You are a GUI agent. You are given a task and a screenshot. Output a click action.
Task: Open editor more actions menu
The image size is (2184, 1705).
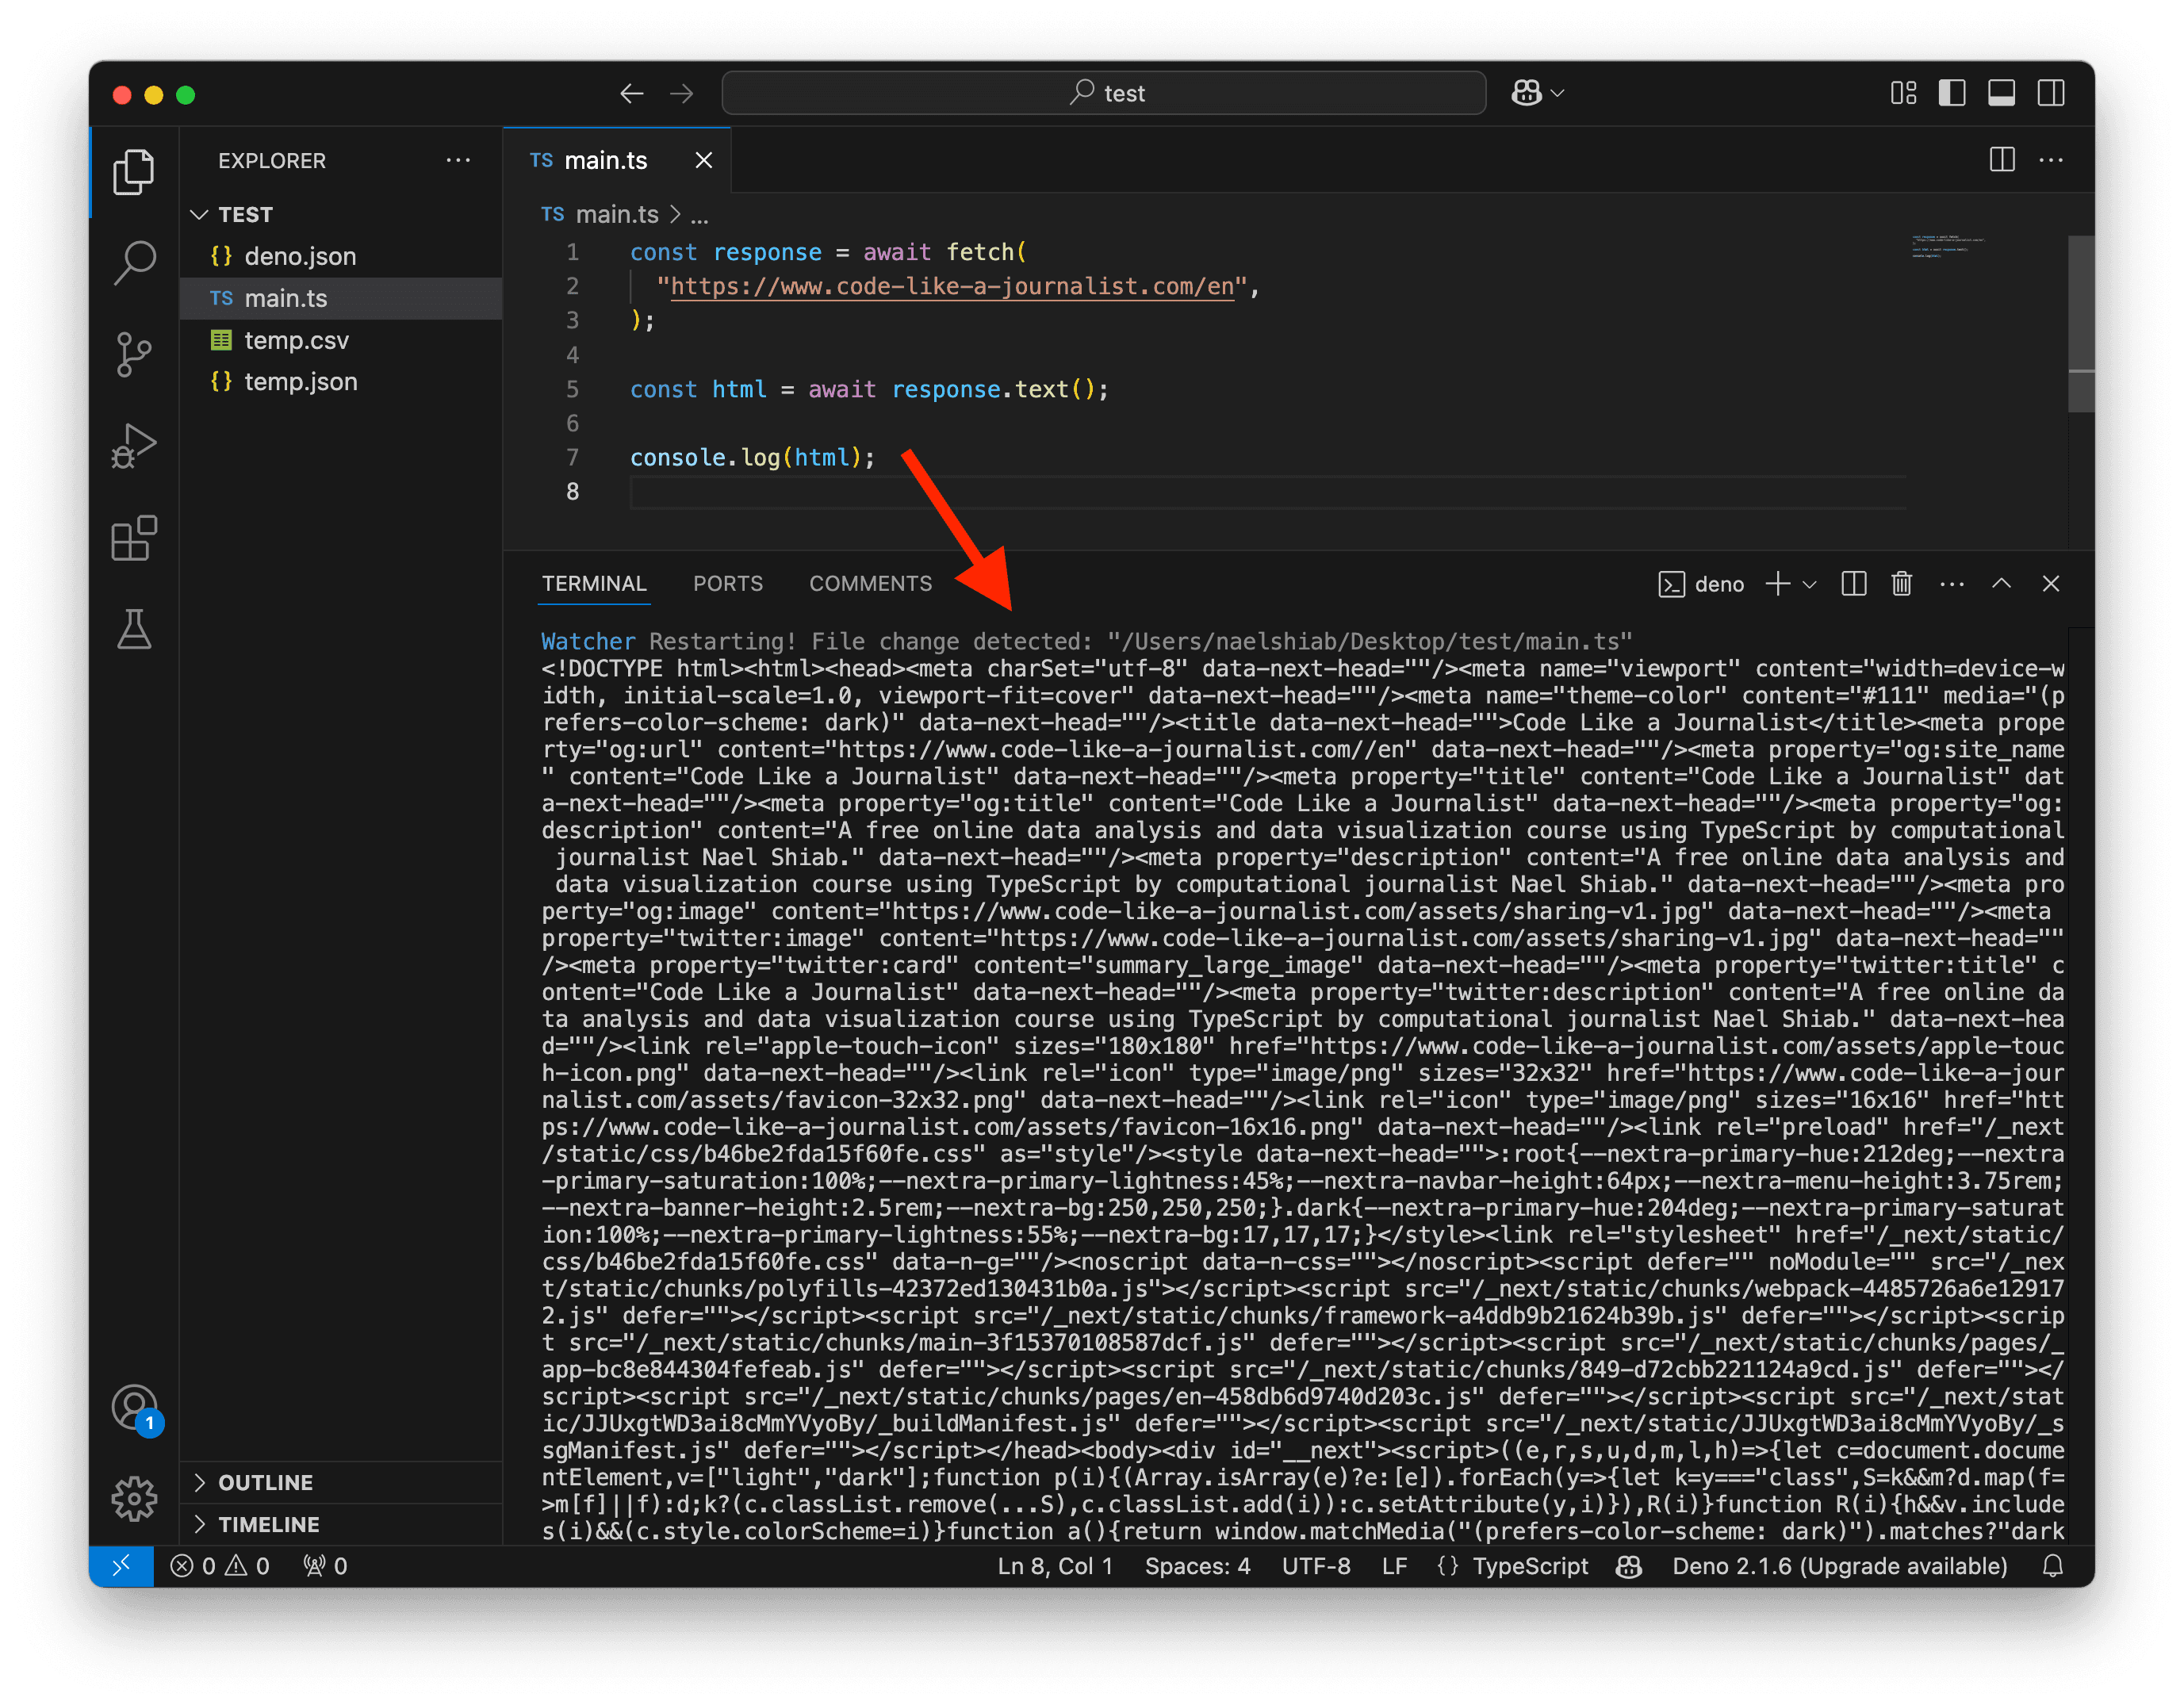coord(2051,160)
